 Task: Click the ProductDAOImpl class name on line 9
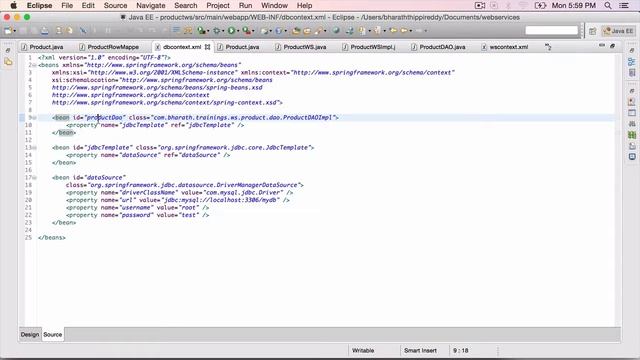(309, 118)
